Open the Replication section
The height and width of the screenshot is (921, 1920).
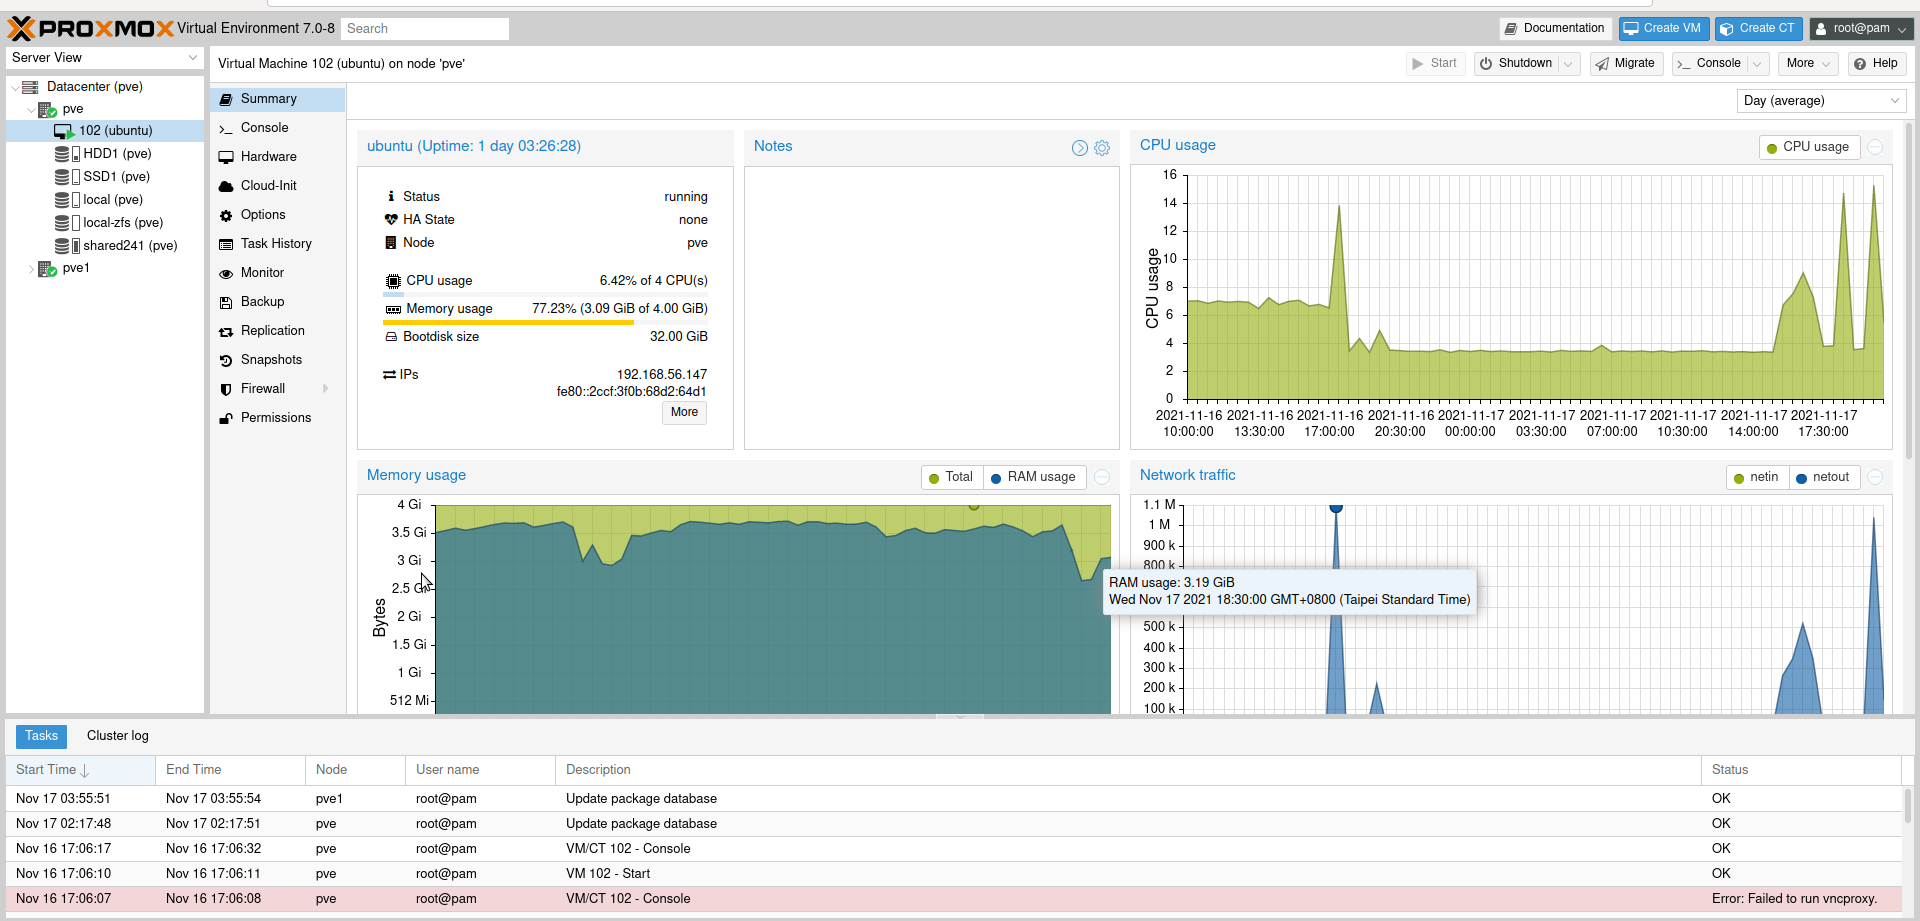[x=278, y=331]
